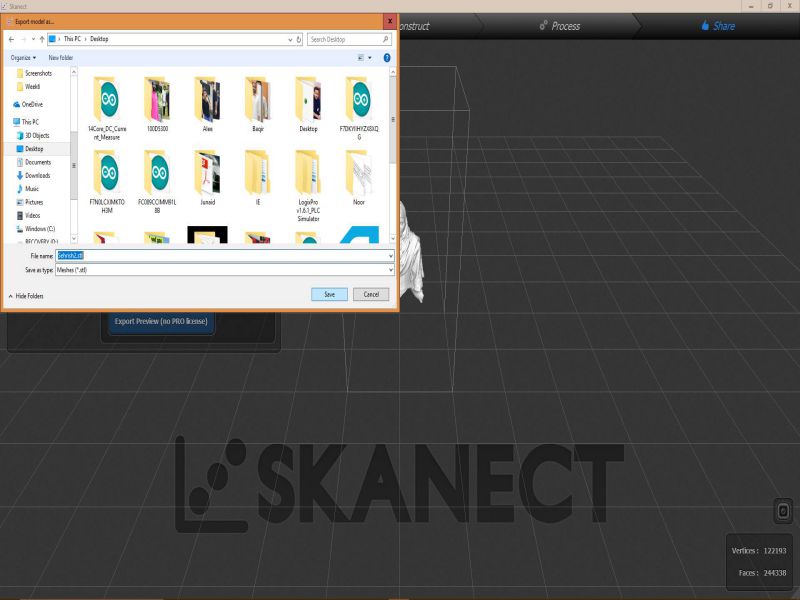Select the FTN0LCXIMKT0H3M folder
This screenshot has height=600, width=800.
tap(107, 182)
